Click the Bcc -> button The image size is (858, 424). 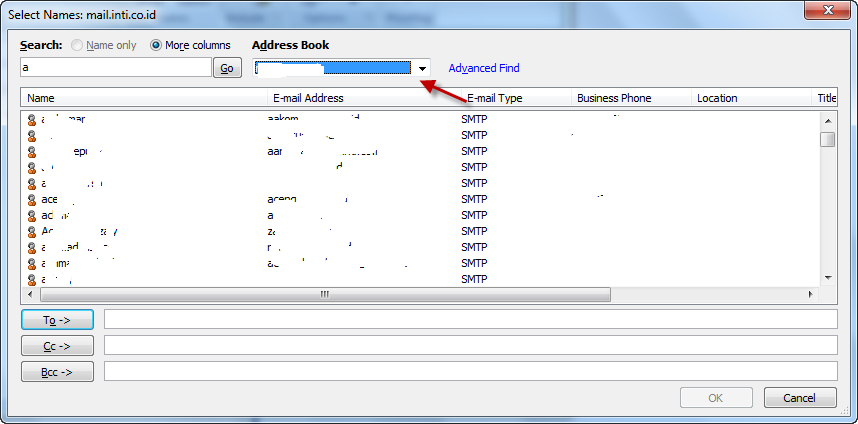tap(57, 371)
